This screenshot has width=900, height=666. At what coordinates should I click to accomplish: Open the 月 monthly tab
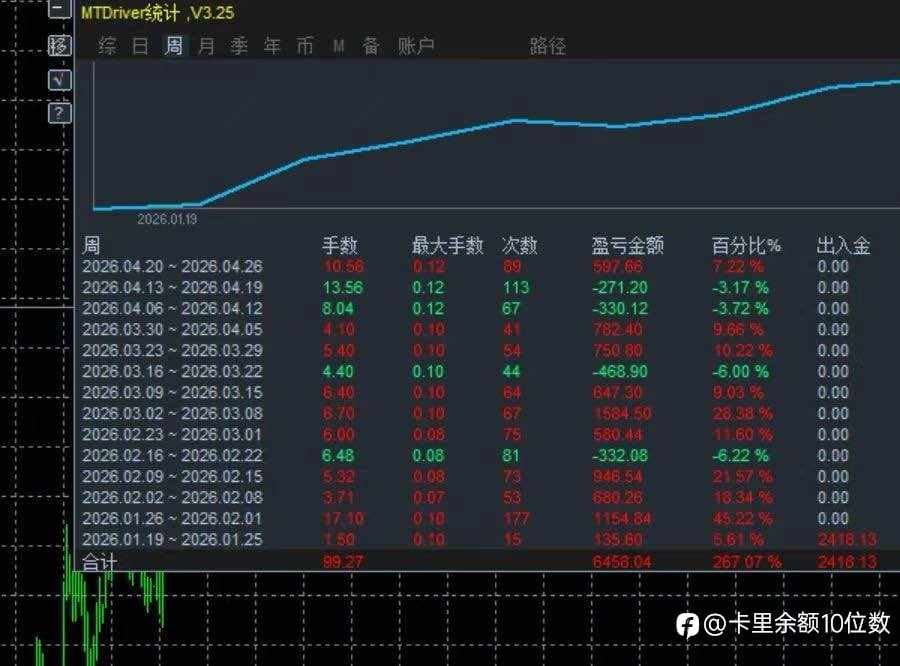click(206, 45)
